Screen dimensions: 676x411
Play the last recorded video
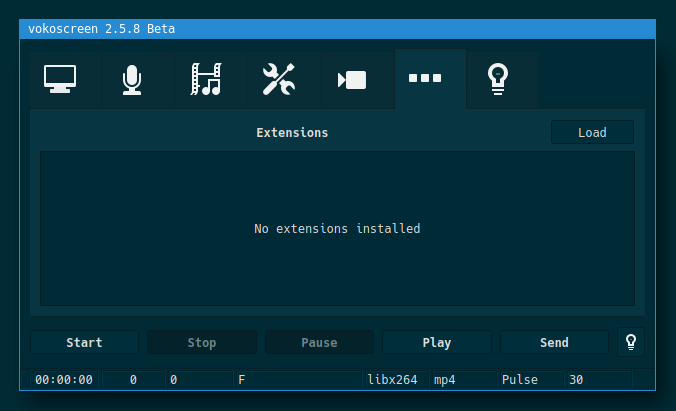(x=437, y=342)
